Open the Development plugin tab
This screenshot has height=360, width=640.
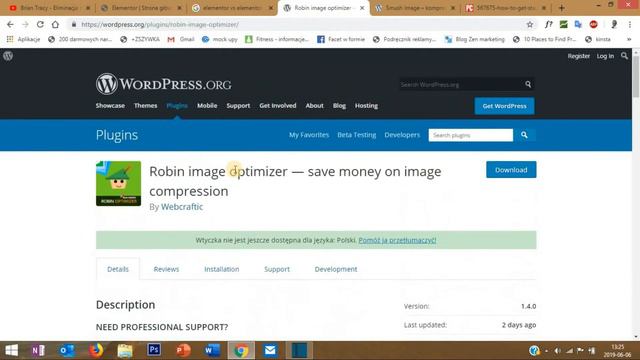click(336, 269)
